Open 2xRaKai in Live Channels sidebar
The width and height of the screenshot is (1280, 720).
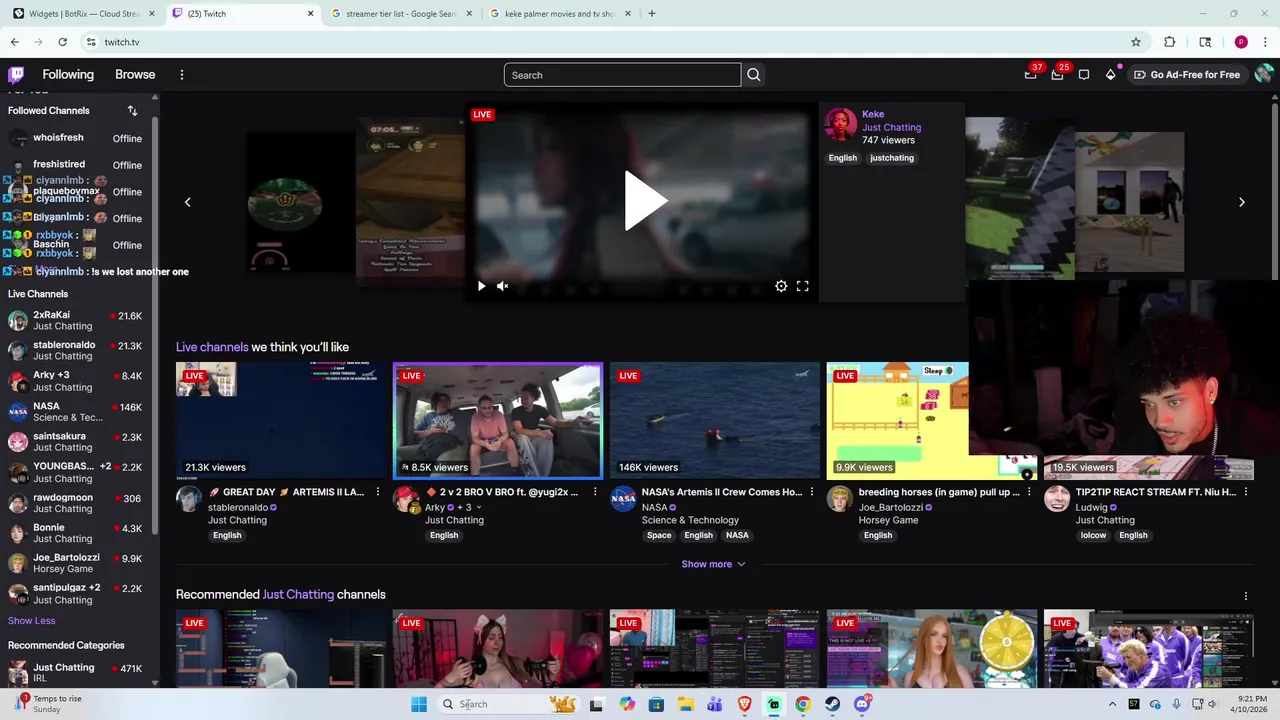(76, 320)
